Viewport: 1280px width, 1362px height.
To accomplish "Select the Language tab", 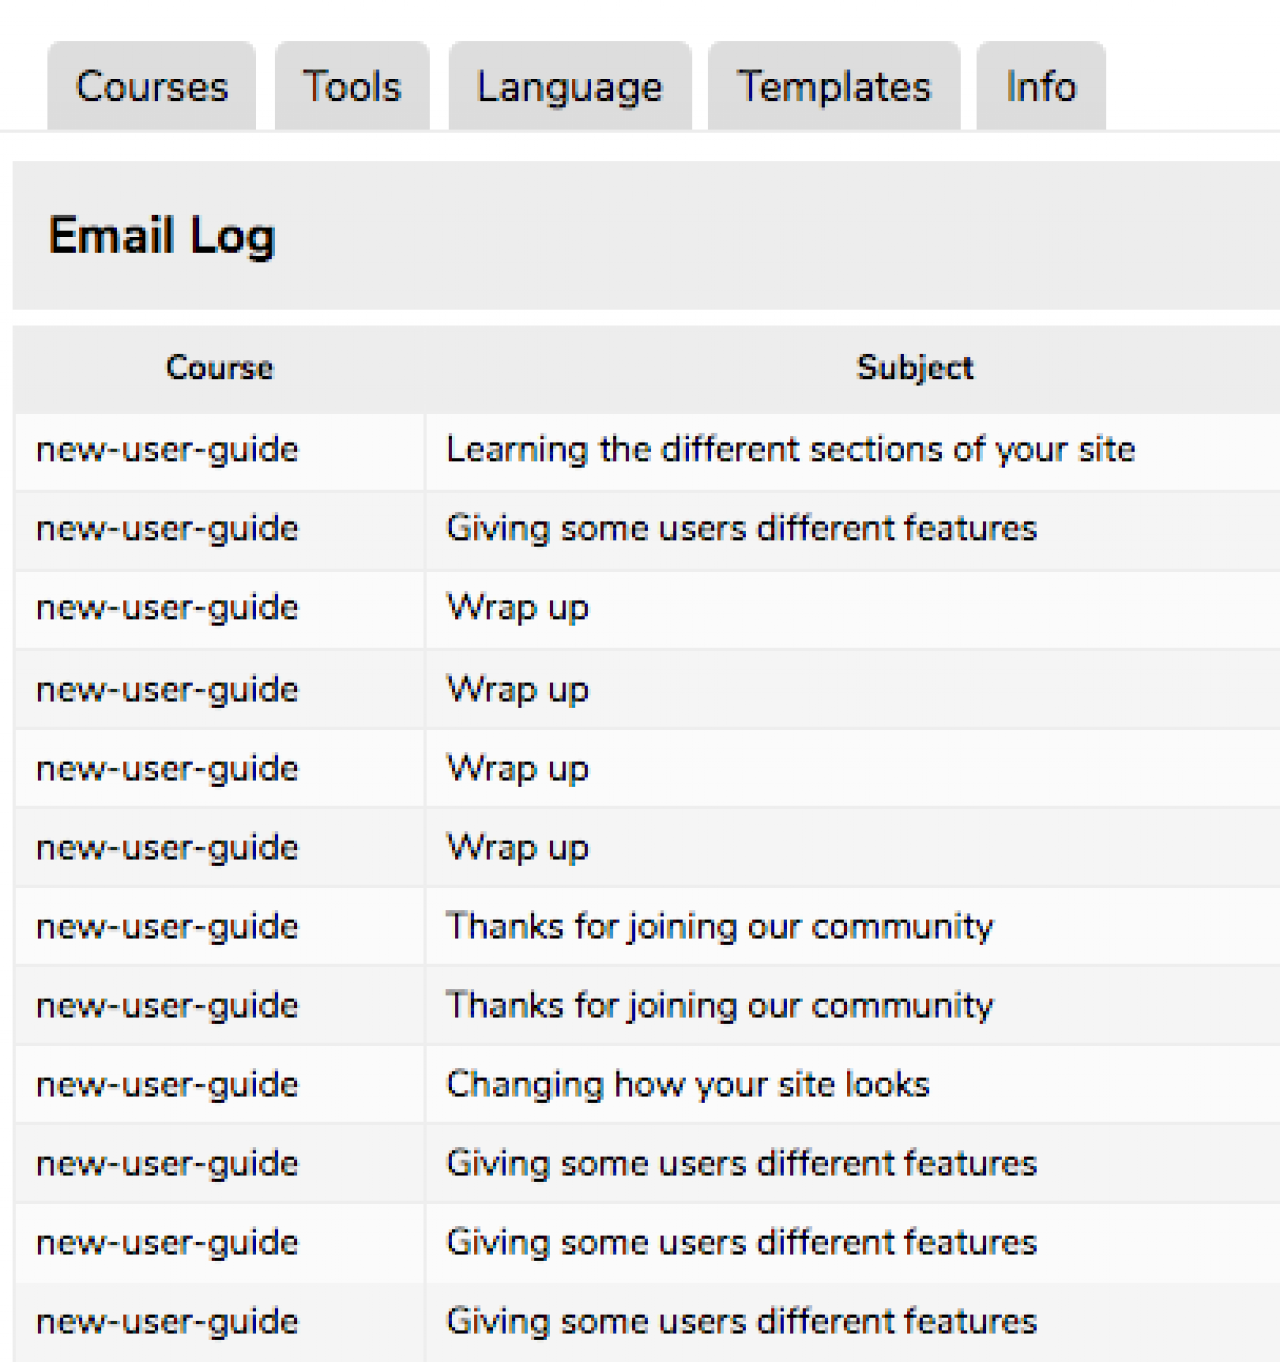I will tap(570, 87).
